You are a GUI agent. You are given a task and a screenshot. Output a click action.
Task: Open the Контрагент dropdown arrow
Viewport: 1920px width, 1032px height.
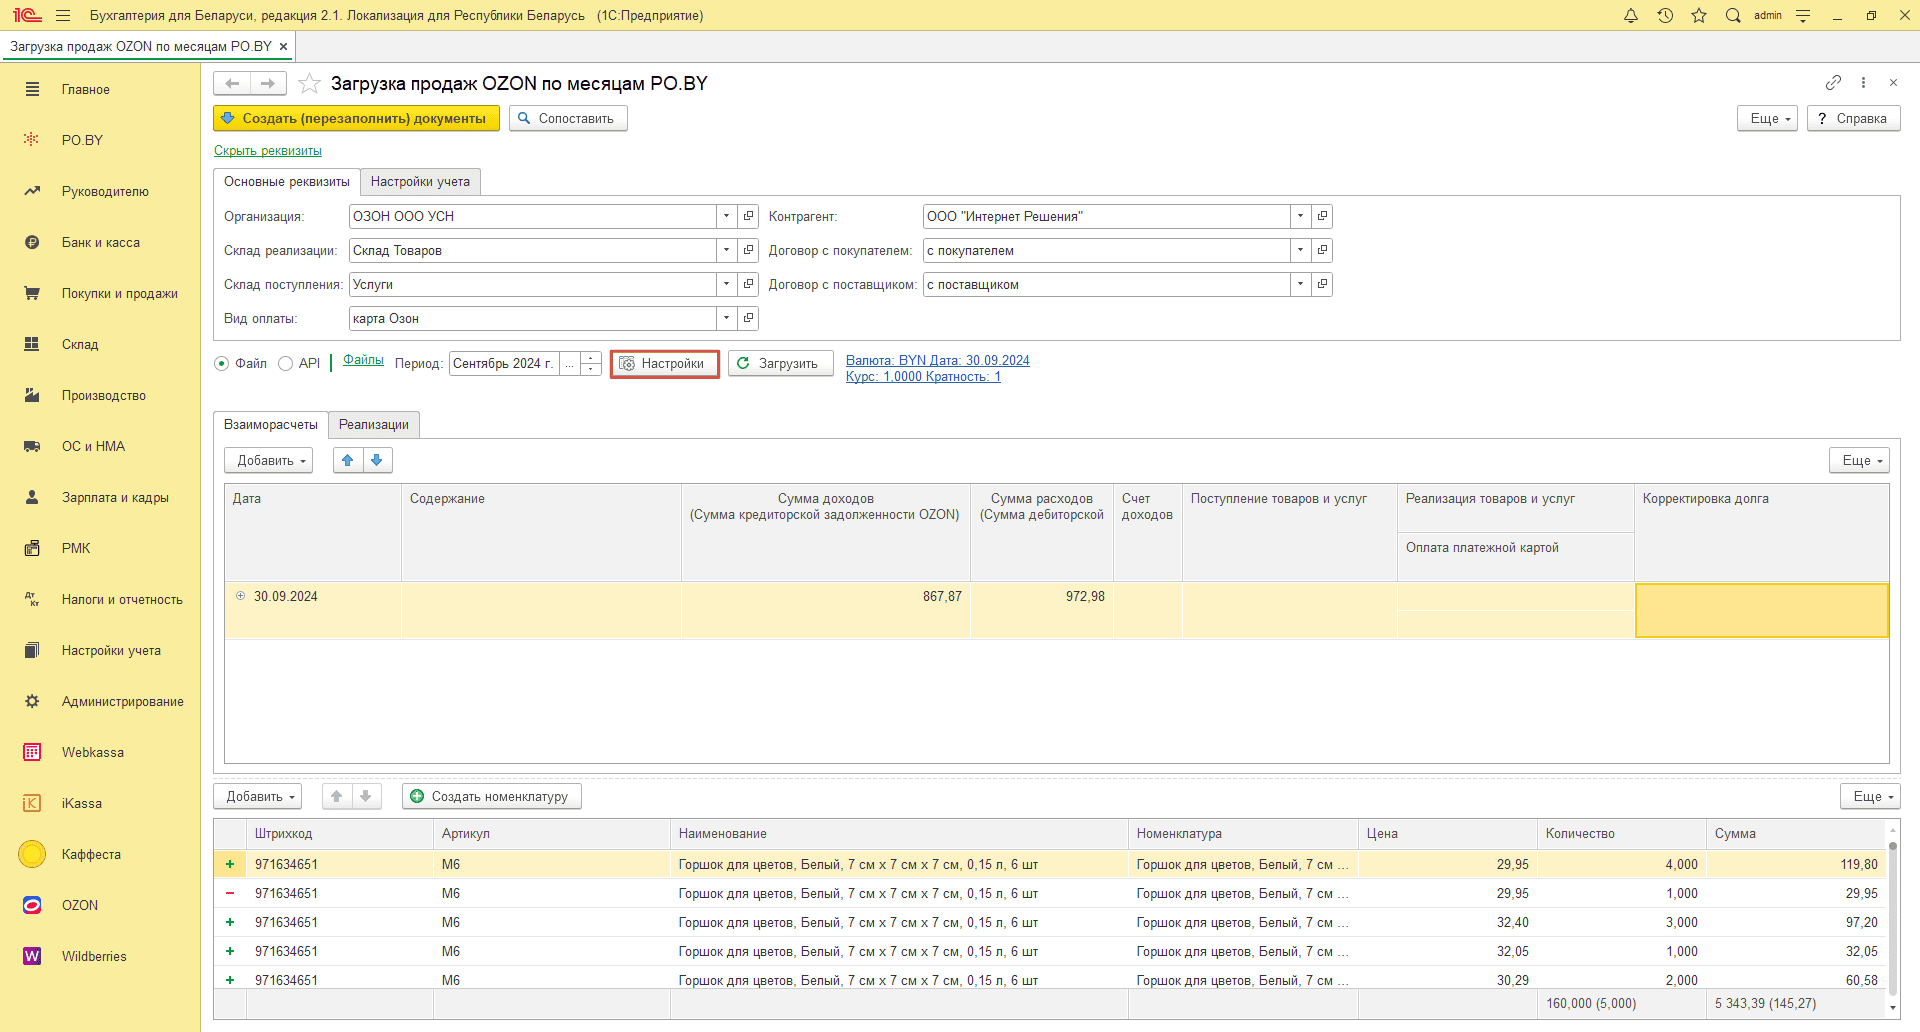point(1300,216)
